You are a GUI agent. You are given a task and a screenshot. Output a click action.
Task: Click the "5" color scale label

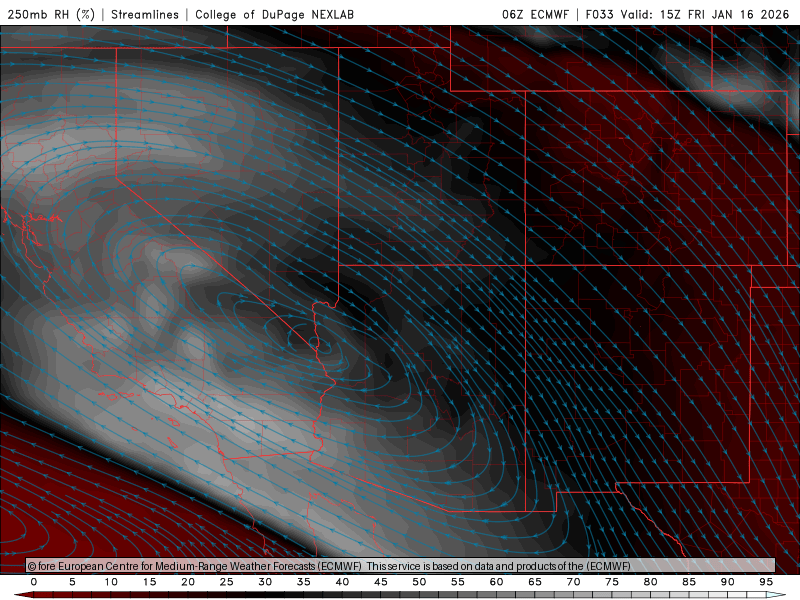[72, 582]
